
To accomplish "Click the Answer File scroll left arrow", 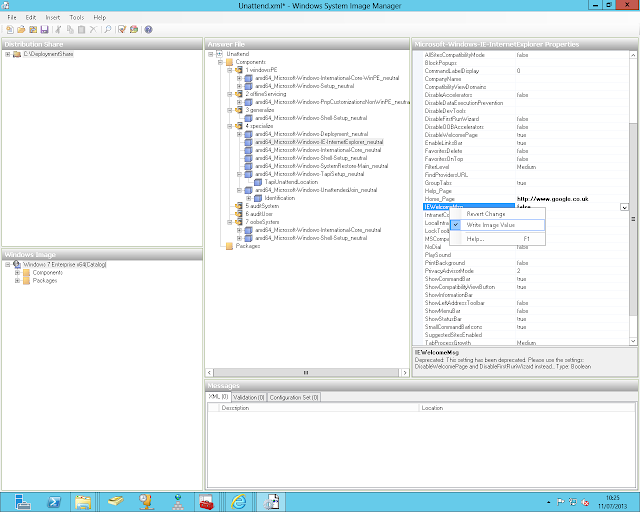I will [209, 372].
